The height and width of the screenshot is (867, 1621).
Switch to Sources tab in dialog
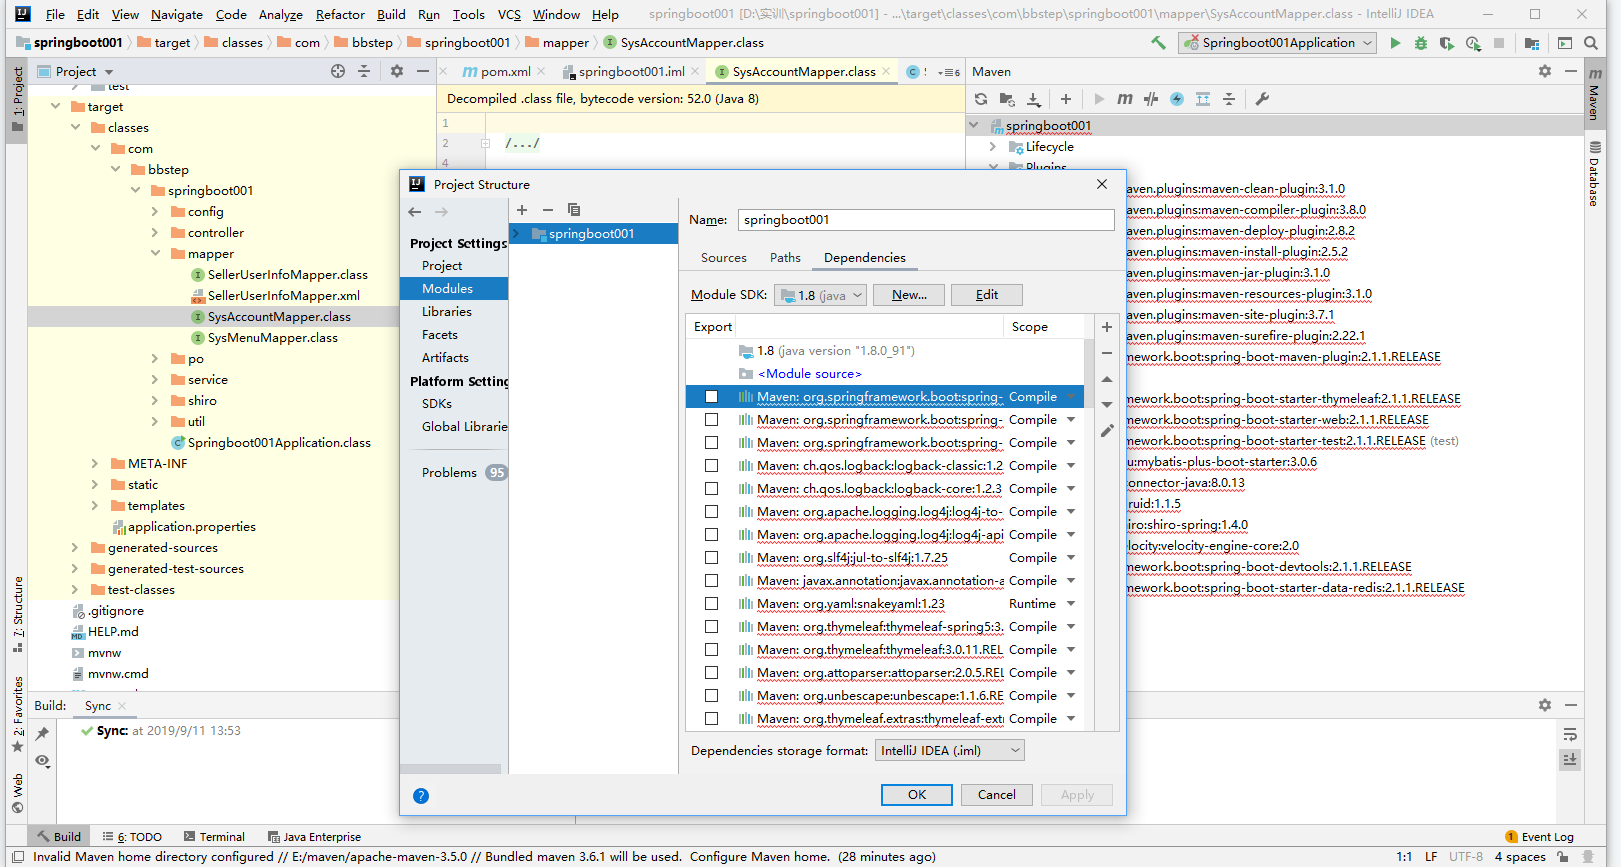724,258
